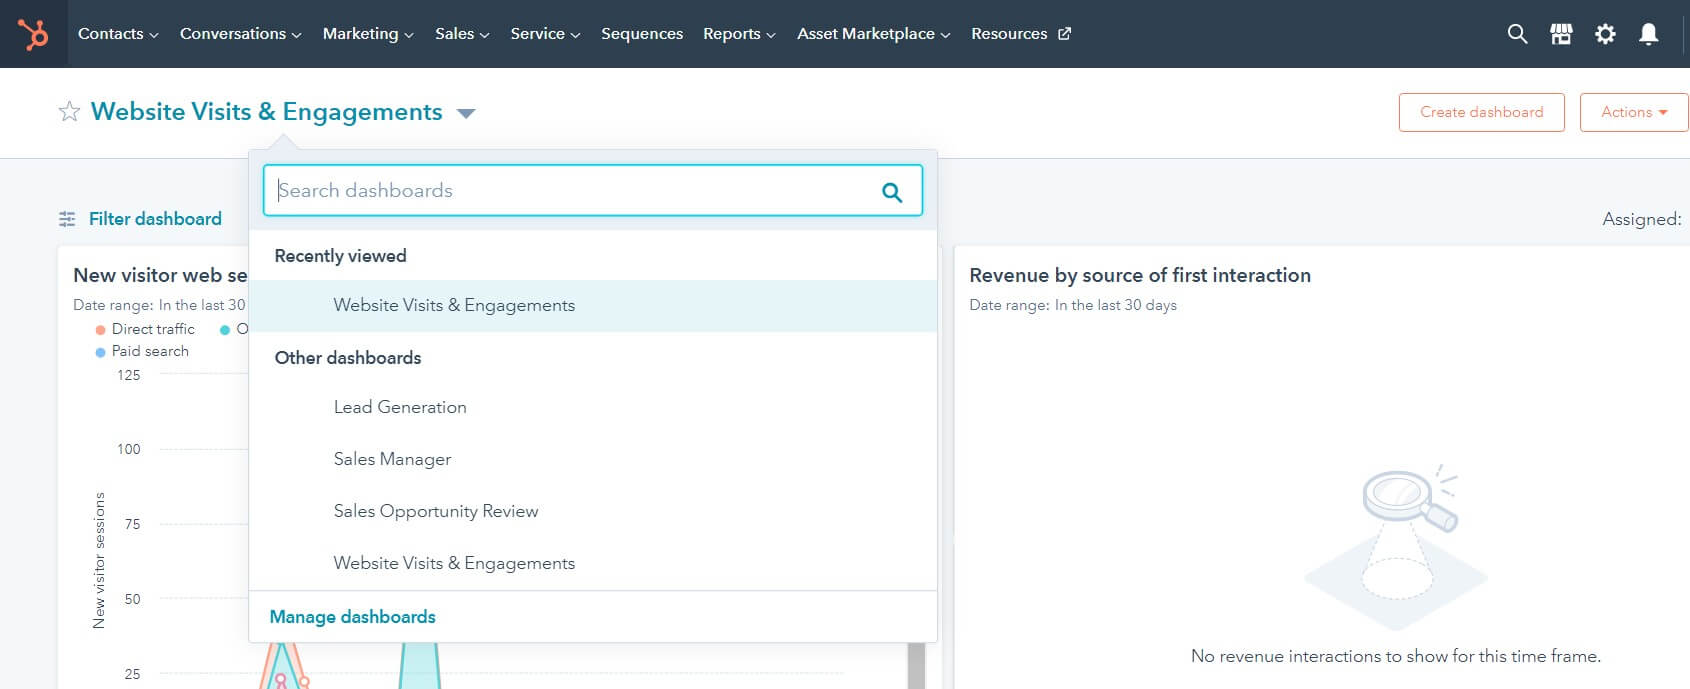The width and height of the screenshot is (1690, 689).
Task: Click the search icon in dashboards search
Action: point(892,191)
